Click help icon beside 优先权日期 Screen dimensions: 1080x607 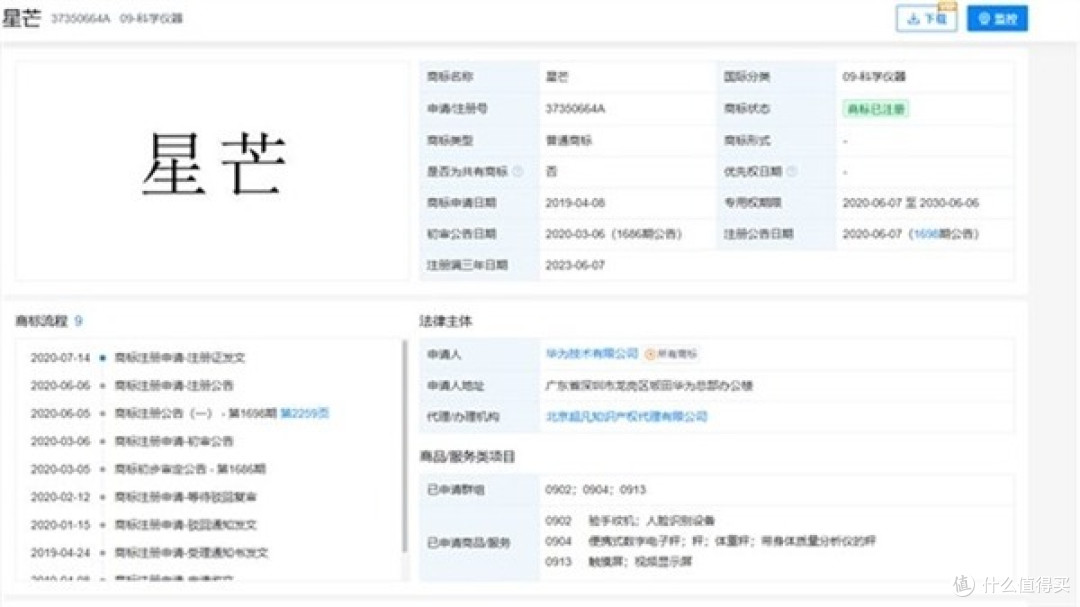pyautogui.click(x=792, y=172)
